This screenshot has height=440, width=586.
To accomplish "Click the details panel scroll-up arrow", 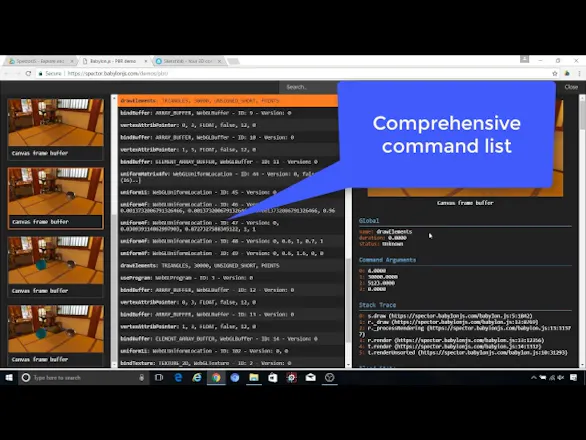I will click(582, 98).
